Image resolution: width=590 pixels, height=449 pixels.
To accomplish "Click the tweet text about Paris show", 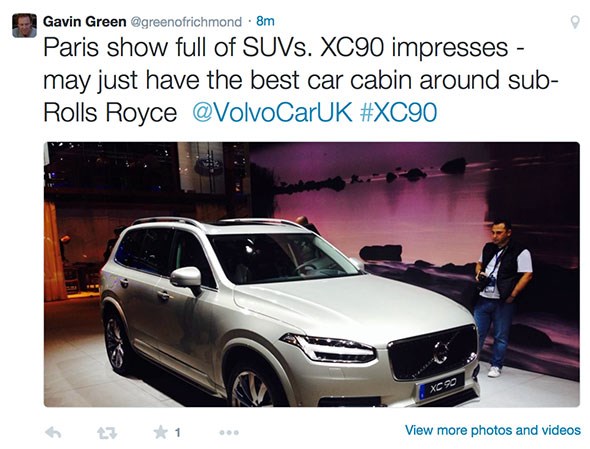I will pos(301,80).
